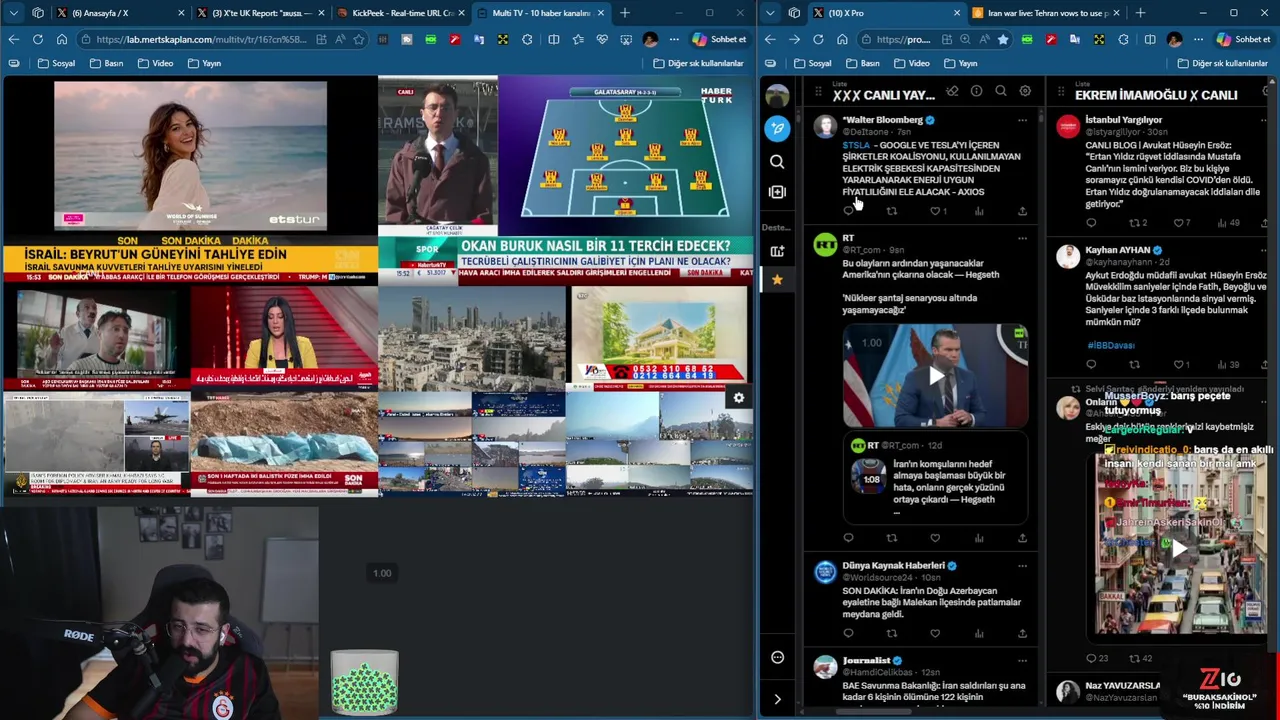Share the RT Hegseth post
Viewport: 1280px width, 720px height.
click(x=1022, y=538)
